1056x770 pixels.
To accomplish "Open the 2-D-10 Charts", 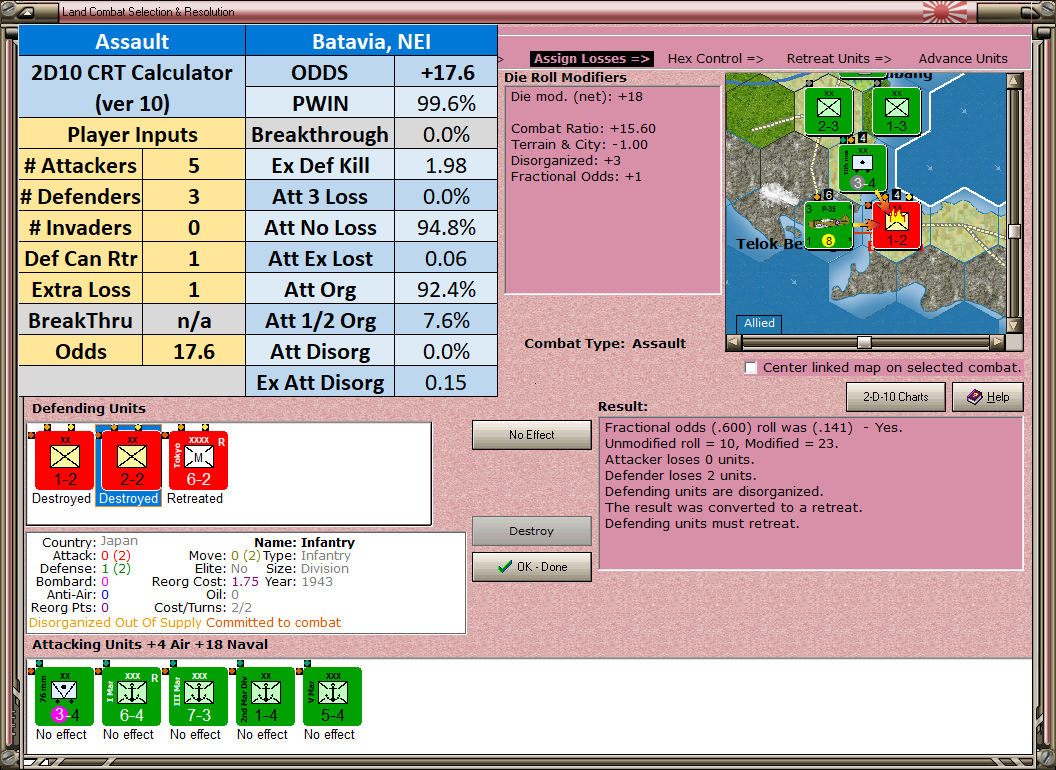I will point(895,397).
